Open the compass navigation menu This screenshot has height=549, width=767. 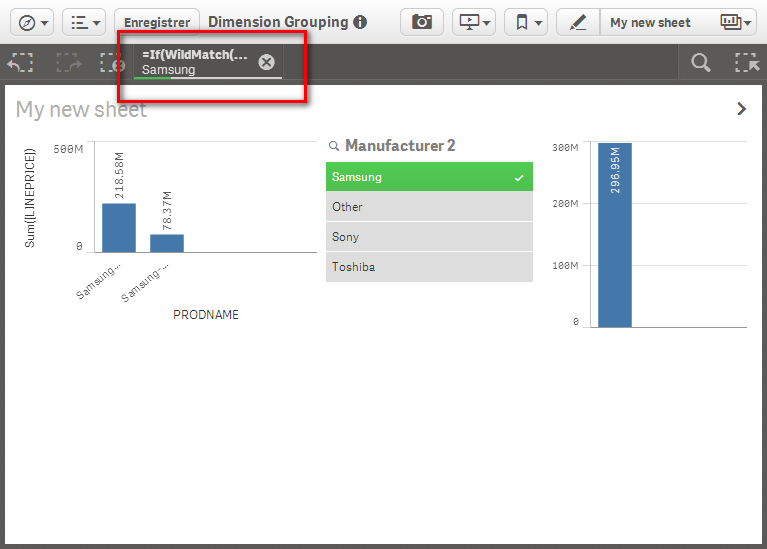[32, 23]
